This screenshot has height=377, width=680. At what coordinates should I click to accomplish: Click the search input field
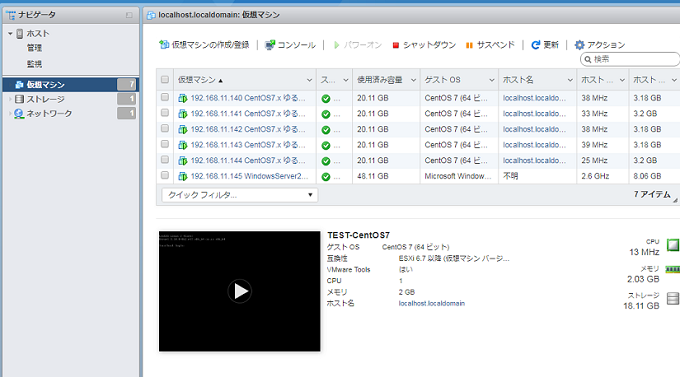point(630,59)
